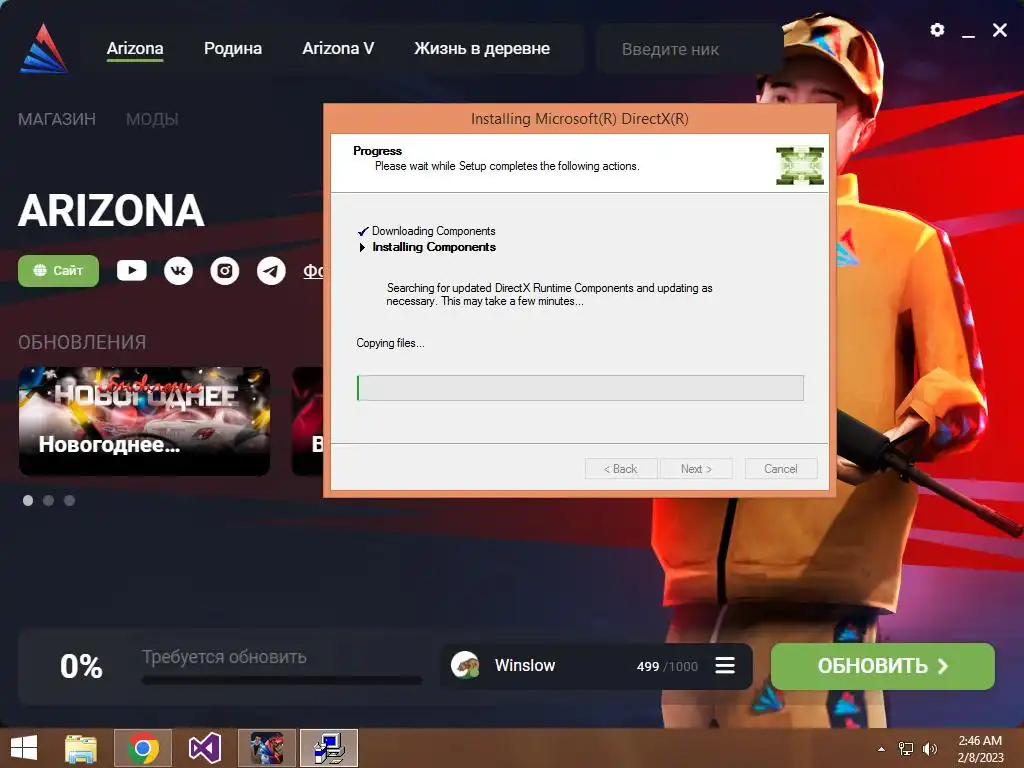Open the YouTube channel icon
Screen dimensions: 1024x768
(131, 270)
